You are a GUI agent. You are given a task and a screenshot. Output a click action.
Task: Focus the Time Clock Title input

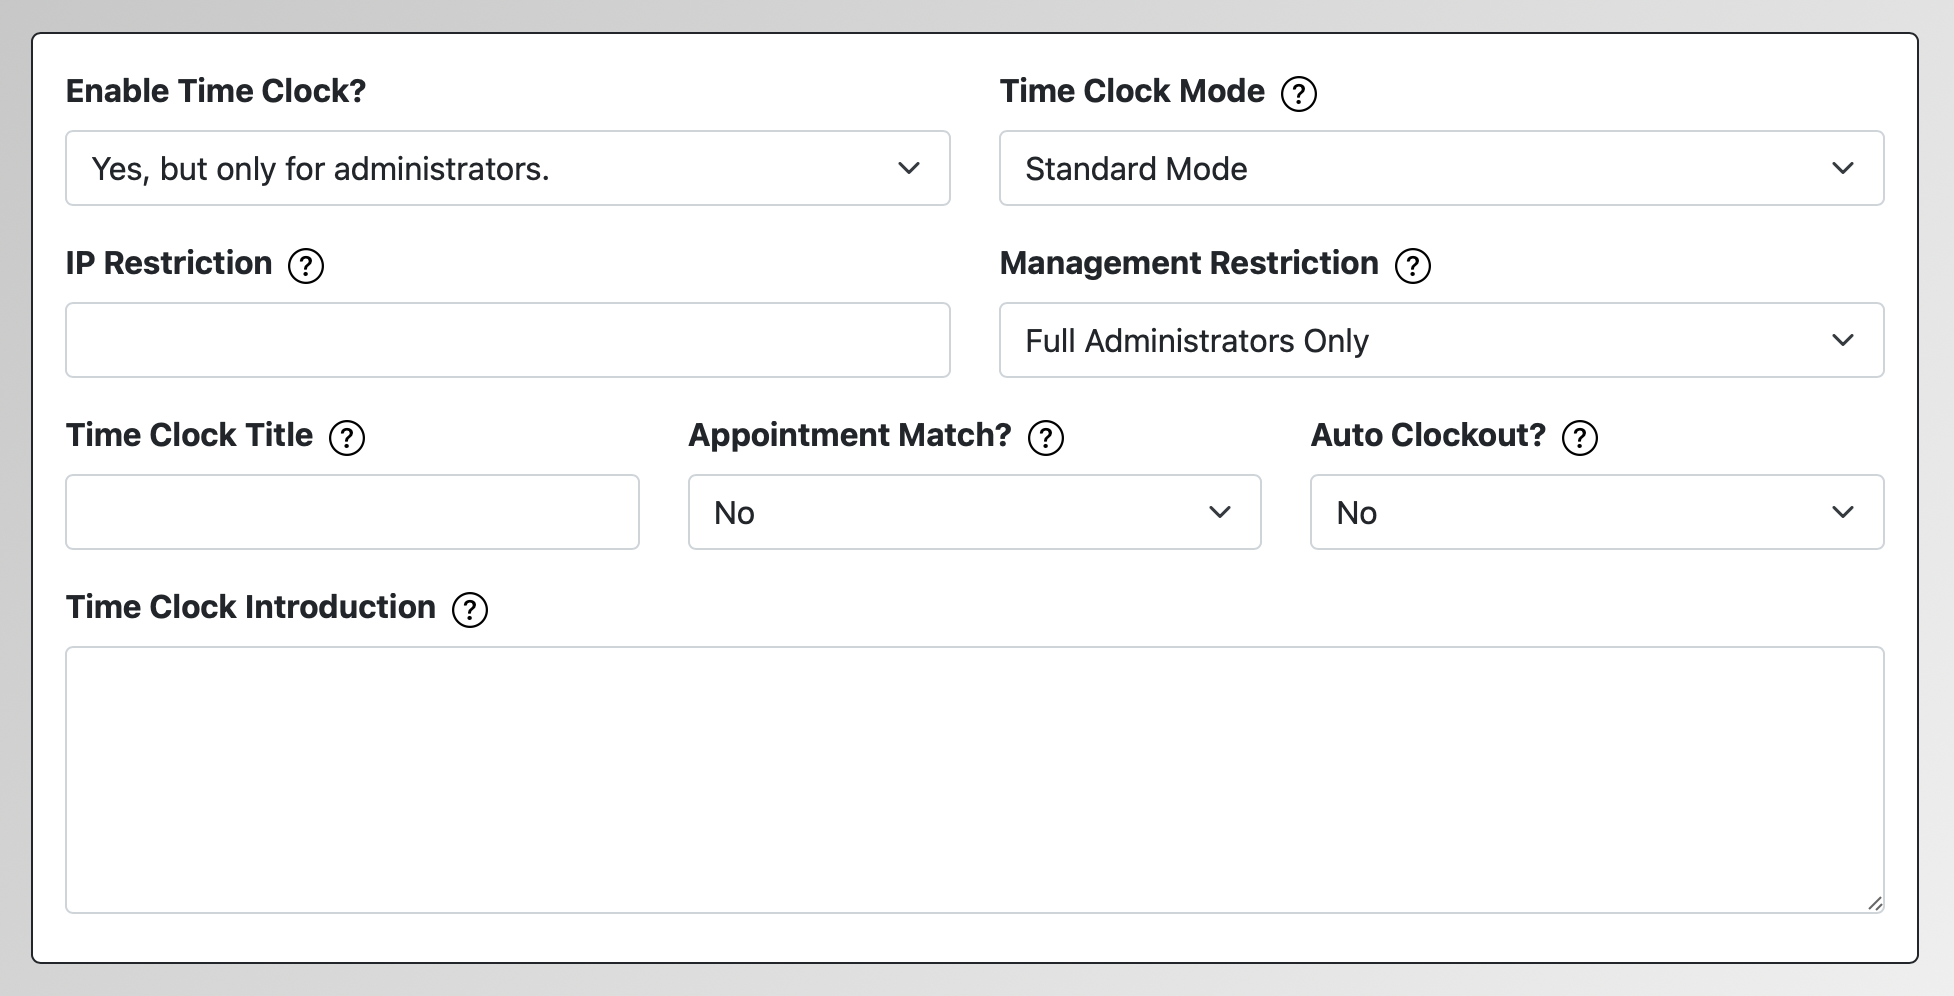352,512
